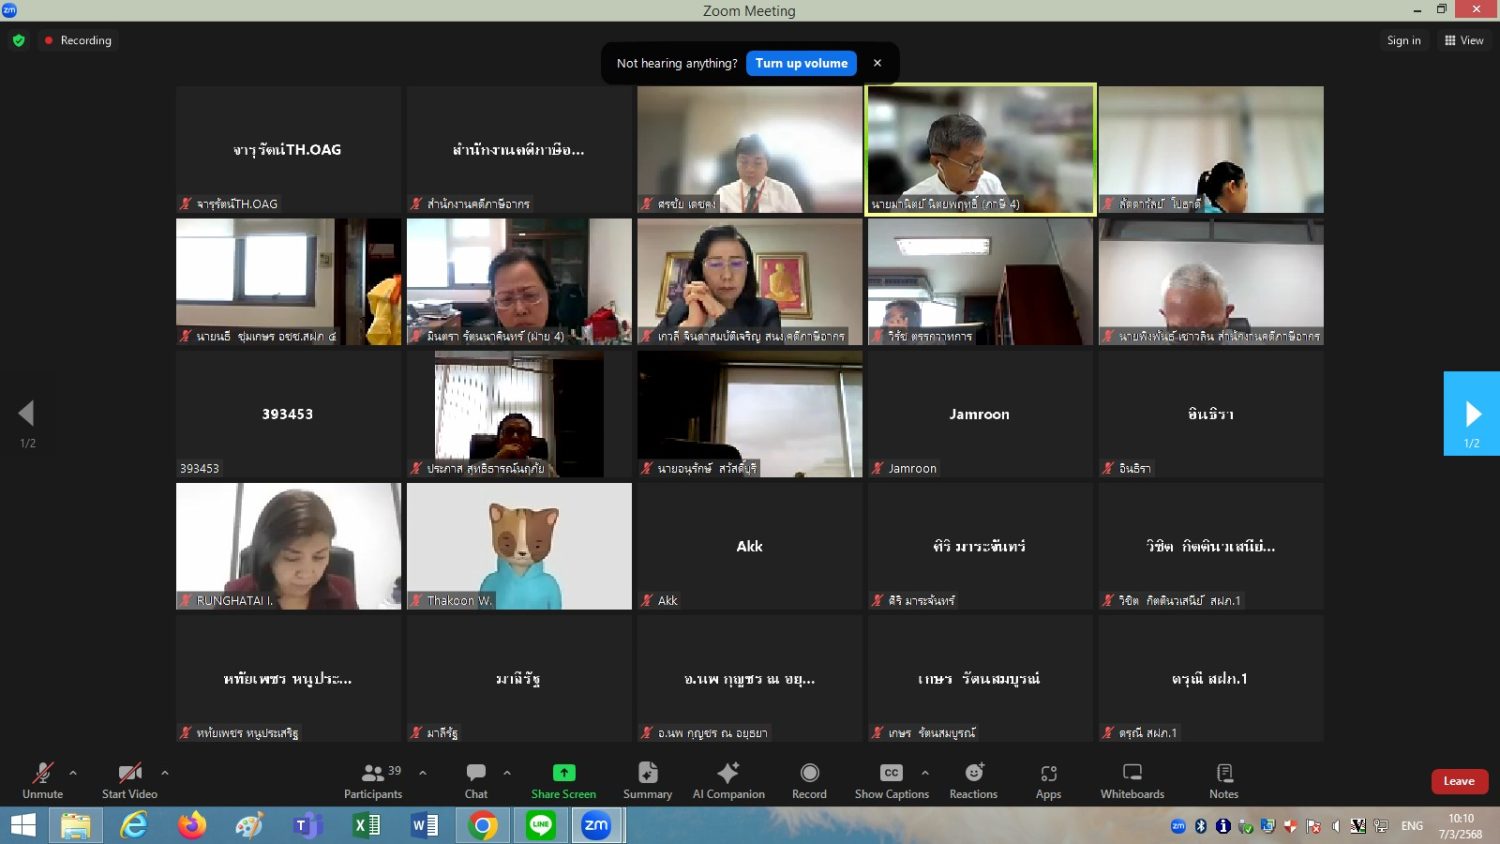Open the meeting Summary

pos(647,780)
